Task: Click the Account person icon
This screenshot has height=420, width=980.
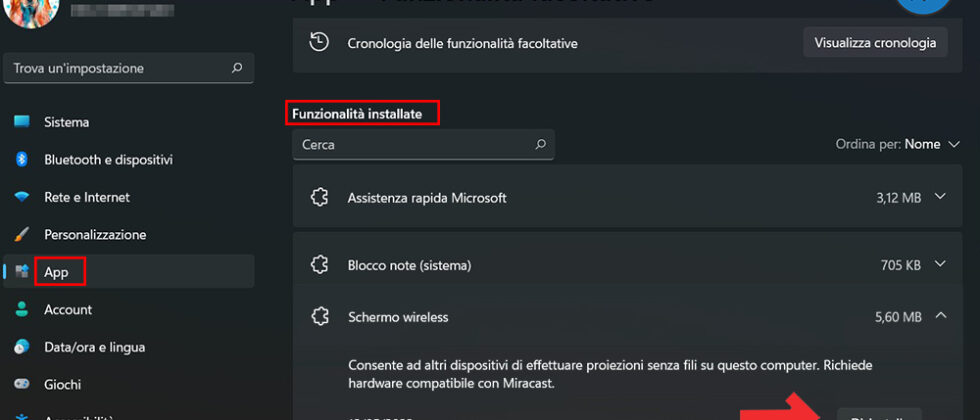Action: click(21, 310)
